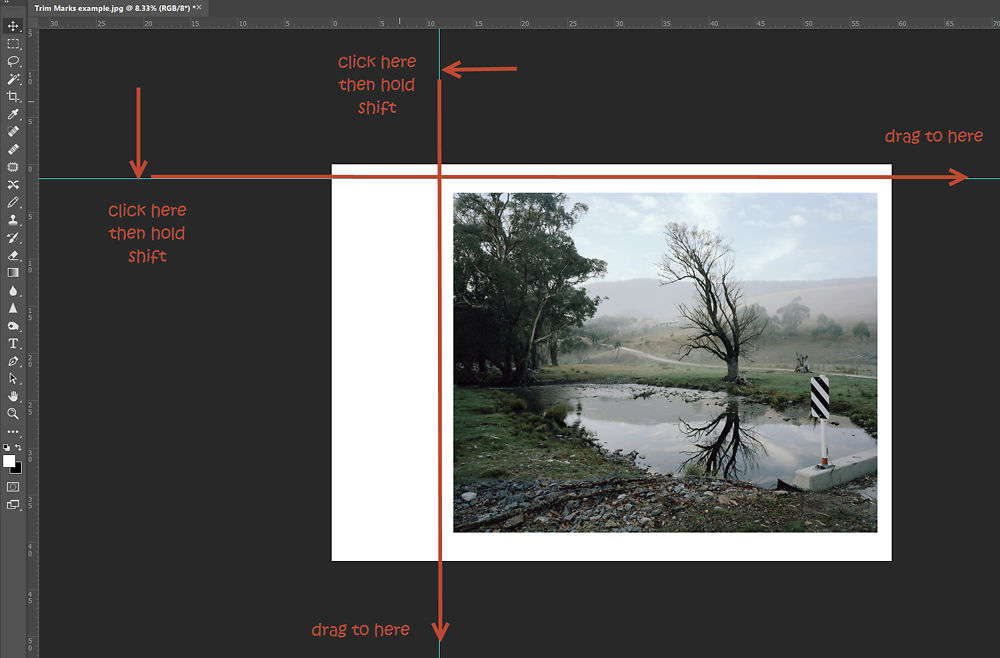Select the Move tool
The width and height of the screenshot is (1000, 658).
[13, 26]
